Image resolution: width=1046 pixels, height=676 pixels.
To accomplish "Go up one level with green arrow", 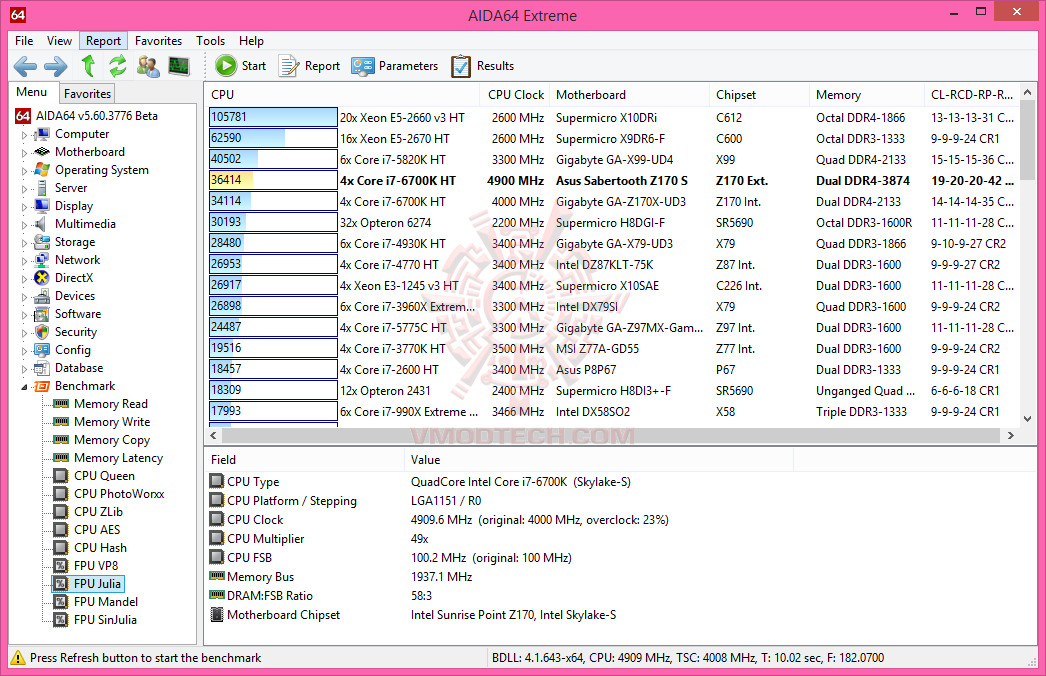I will click(88, 66).
